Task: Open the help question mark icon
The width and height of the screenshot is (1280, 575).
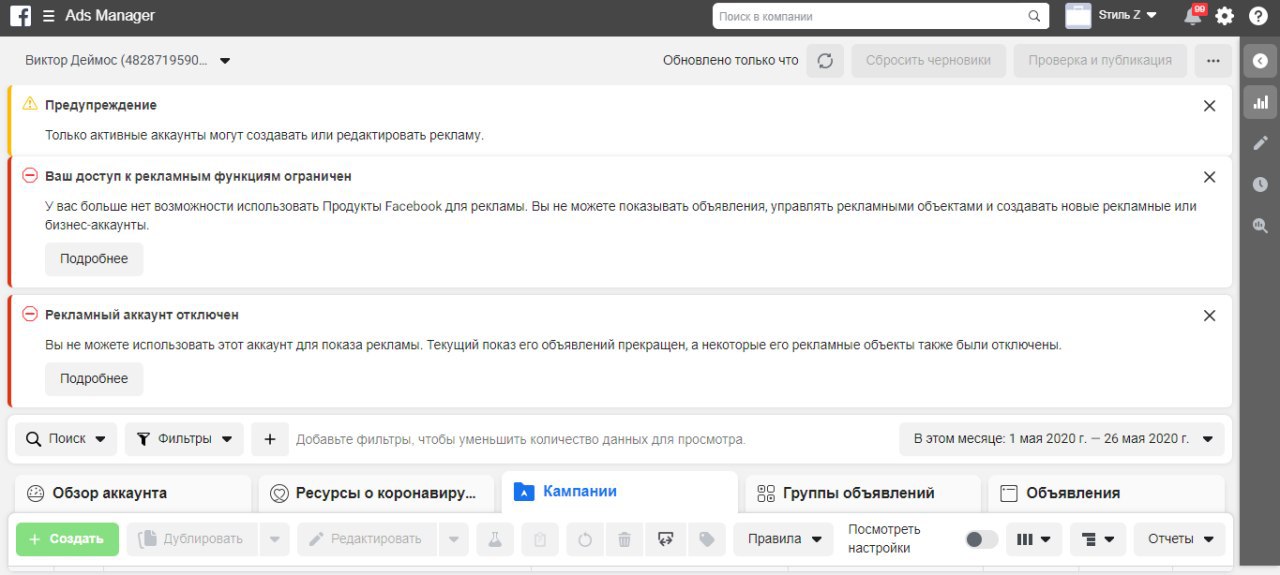Action: (x=1258, y=16)
